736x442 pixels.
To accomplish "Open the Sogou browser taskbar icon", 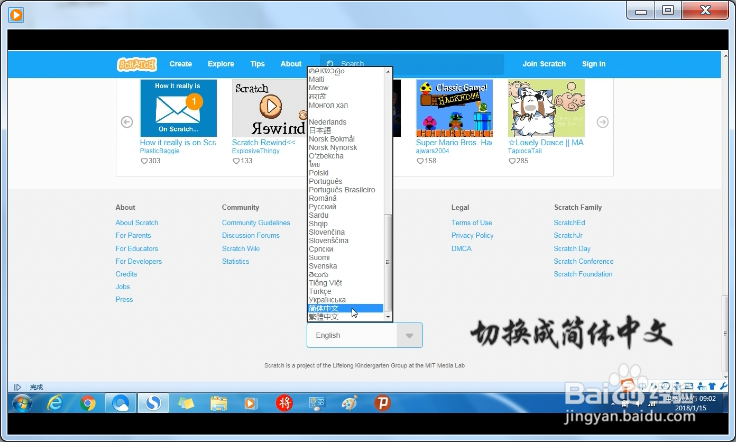I will pos(153,403).
